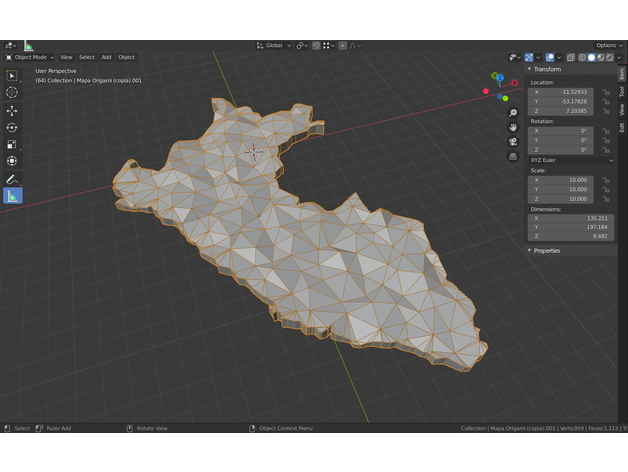
Task: Switch to the Edit sidebar tab
Action: point(622,127)
